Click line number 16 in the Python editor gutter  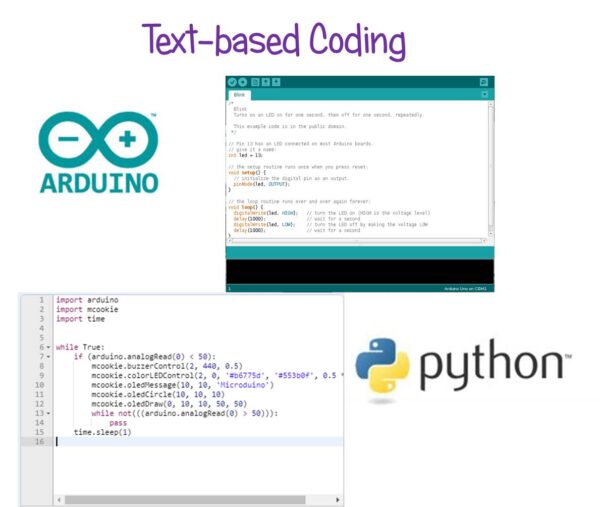[x=39, y=442]
